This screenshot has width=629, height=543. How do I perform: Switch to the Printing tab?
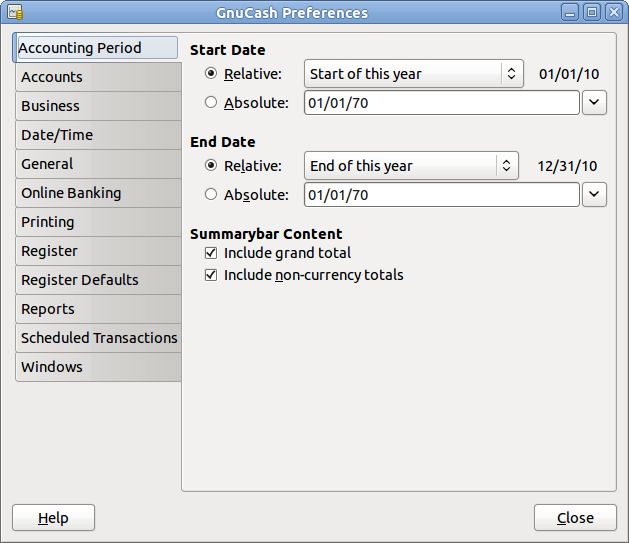[x=98, y=222]
